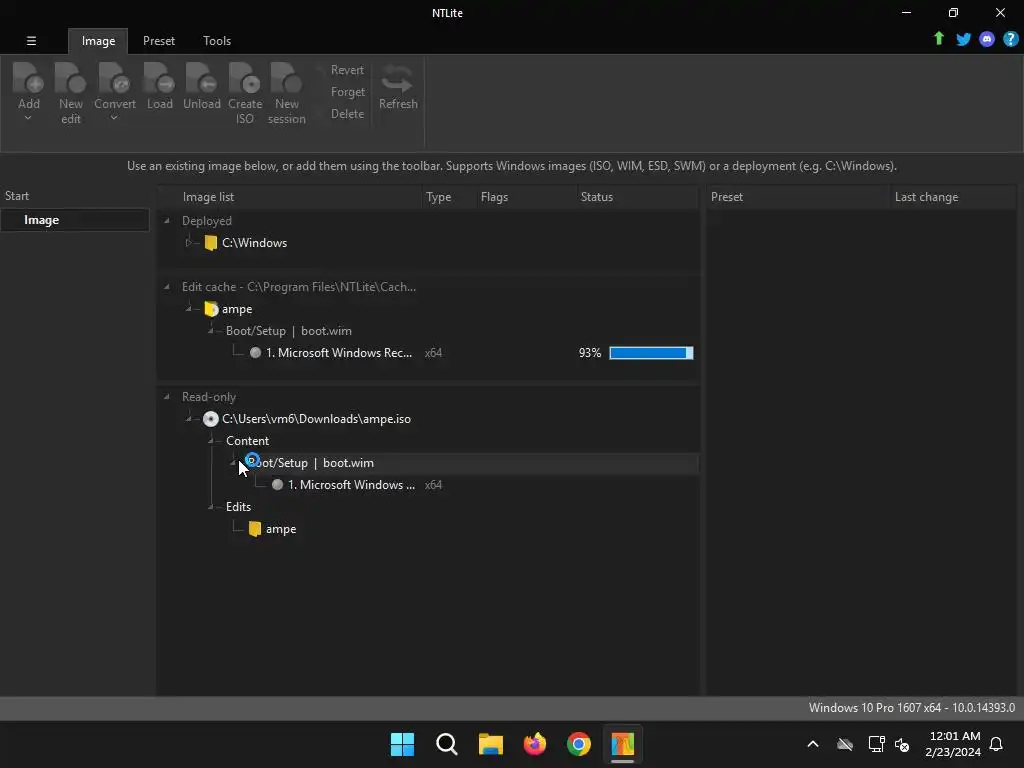The height and width of the screenshot is (768, 1024).
Task: Collapse the Edits node
Action: click(x=210, y=507)
